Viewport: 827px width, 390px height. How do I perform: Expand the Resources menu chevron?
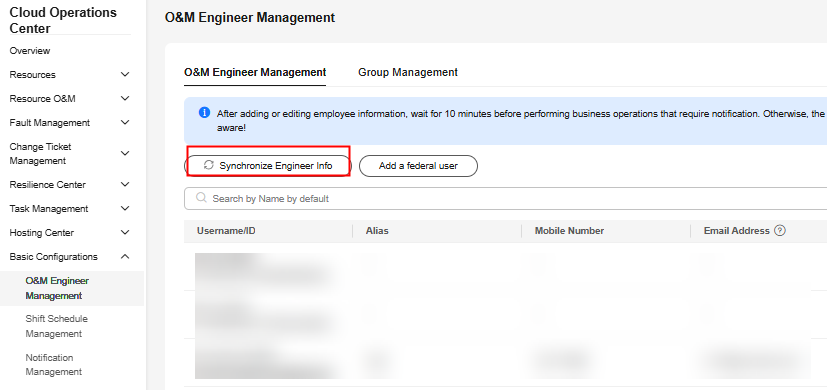click(x=125, y=74)
